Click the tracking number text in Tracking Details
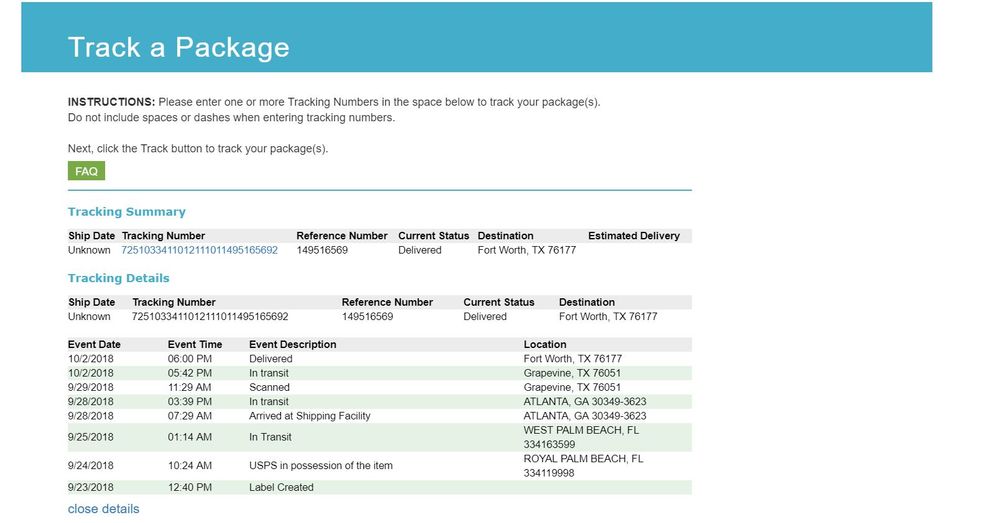 [x=210, y=316]
